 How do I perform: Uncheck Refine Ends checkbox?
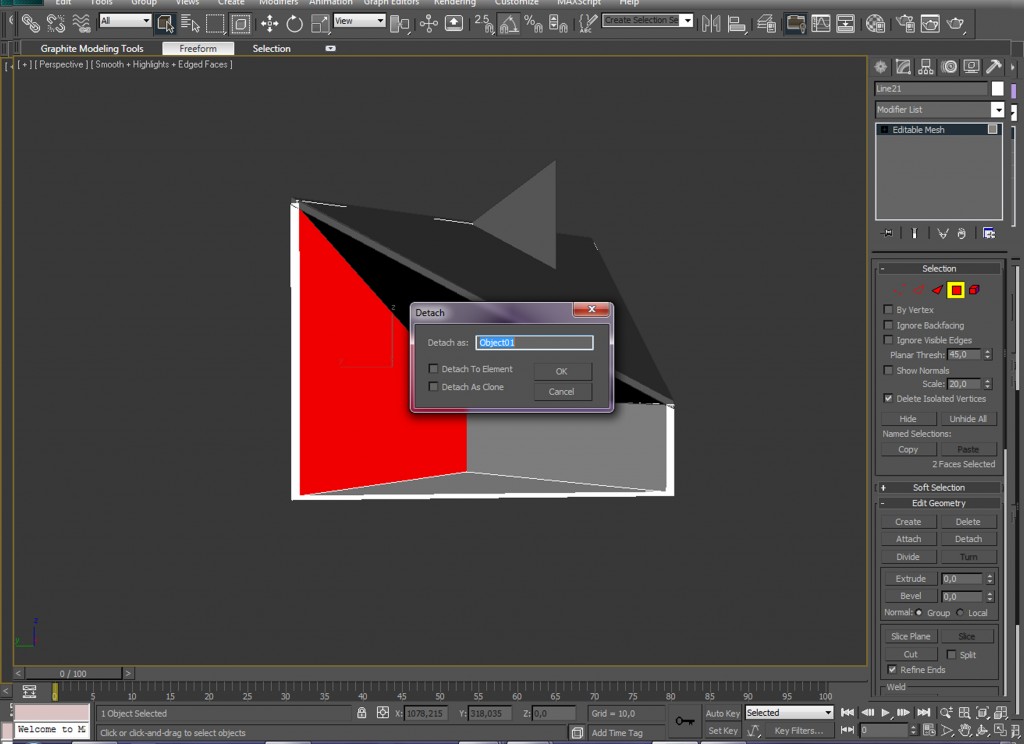point(892,670)
